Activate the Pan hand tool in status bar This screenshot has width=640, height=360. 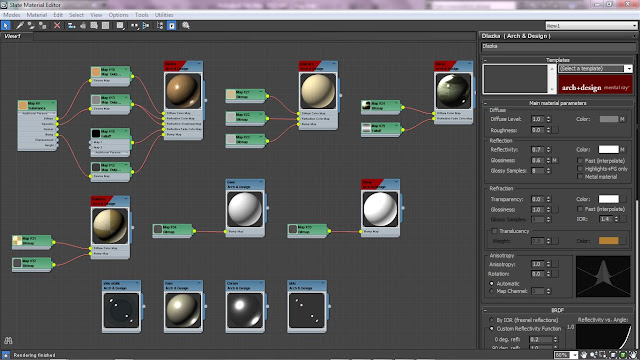(584, 355)
